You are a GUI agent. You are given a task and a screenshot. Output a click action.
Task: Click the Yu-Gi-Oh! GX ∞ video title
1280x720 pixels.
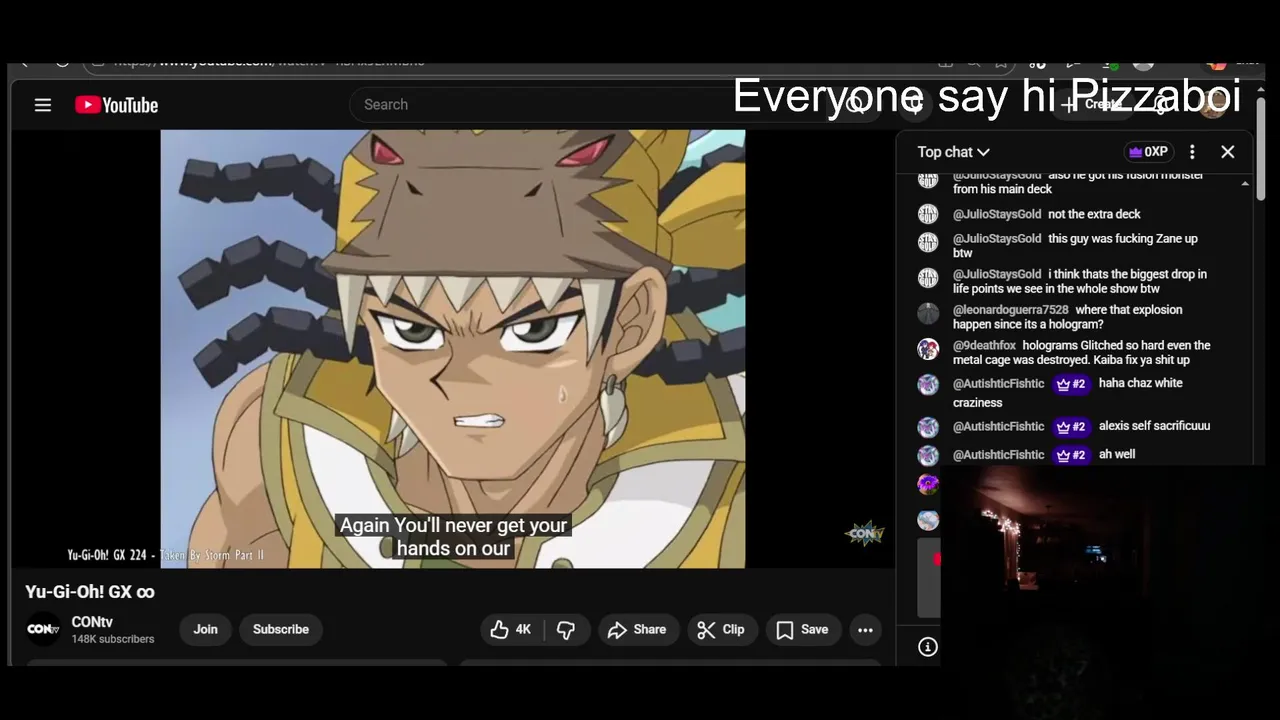90,592
